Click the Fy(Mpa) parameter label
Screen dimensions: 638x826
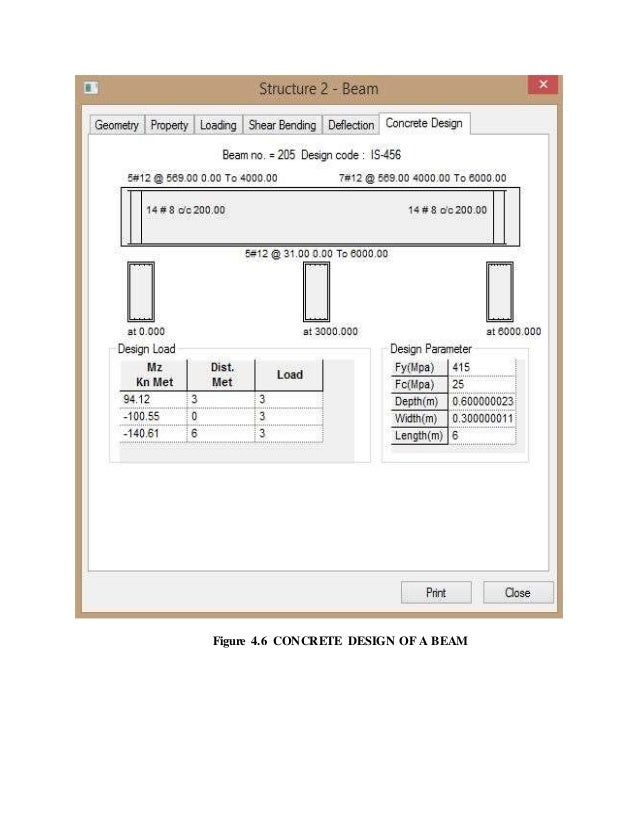(x=419, y=367)
